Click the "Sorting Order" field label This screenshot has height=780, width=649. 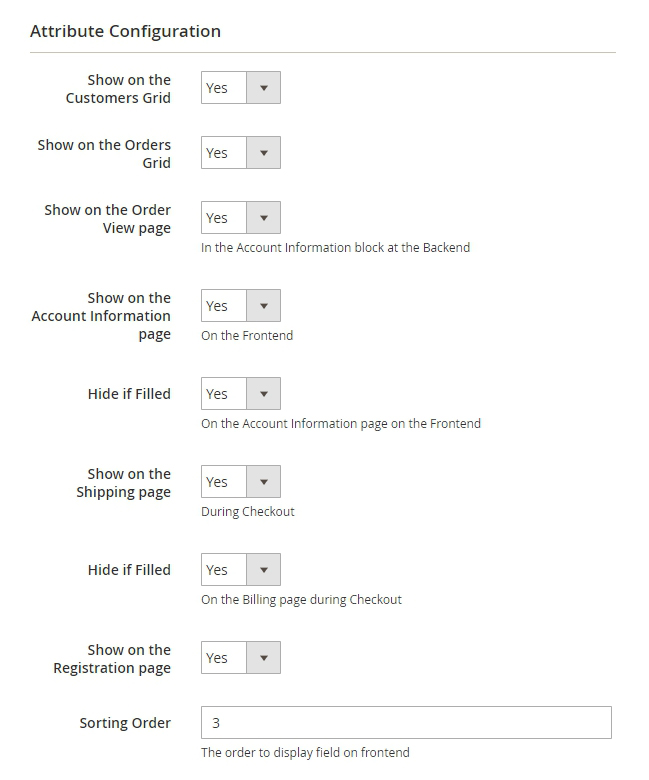pyautogui.click(x=125, y=723)
